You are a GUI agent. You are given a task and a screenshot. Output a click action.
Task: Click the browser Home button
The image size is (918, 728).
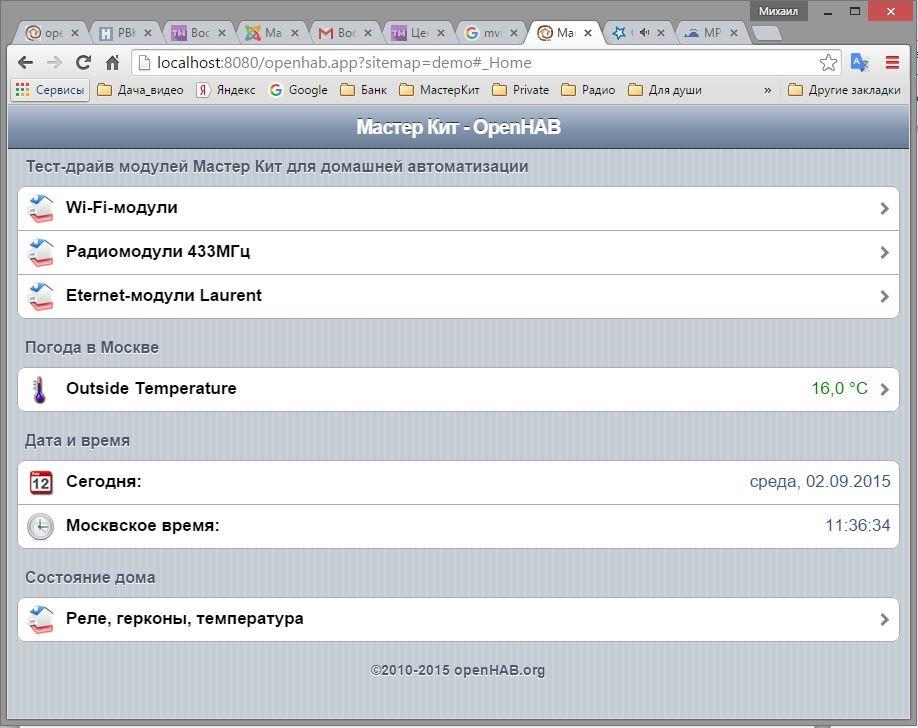coord(112,62)
